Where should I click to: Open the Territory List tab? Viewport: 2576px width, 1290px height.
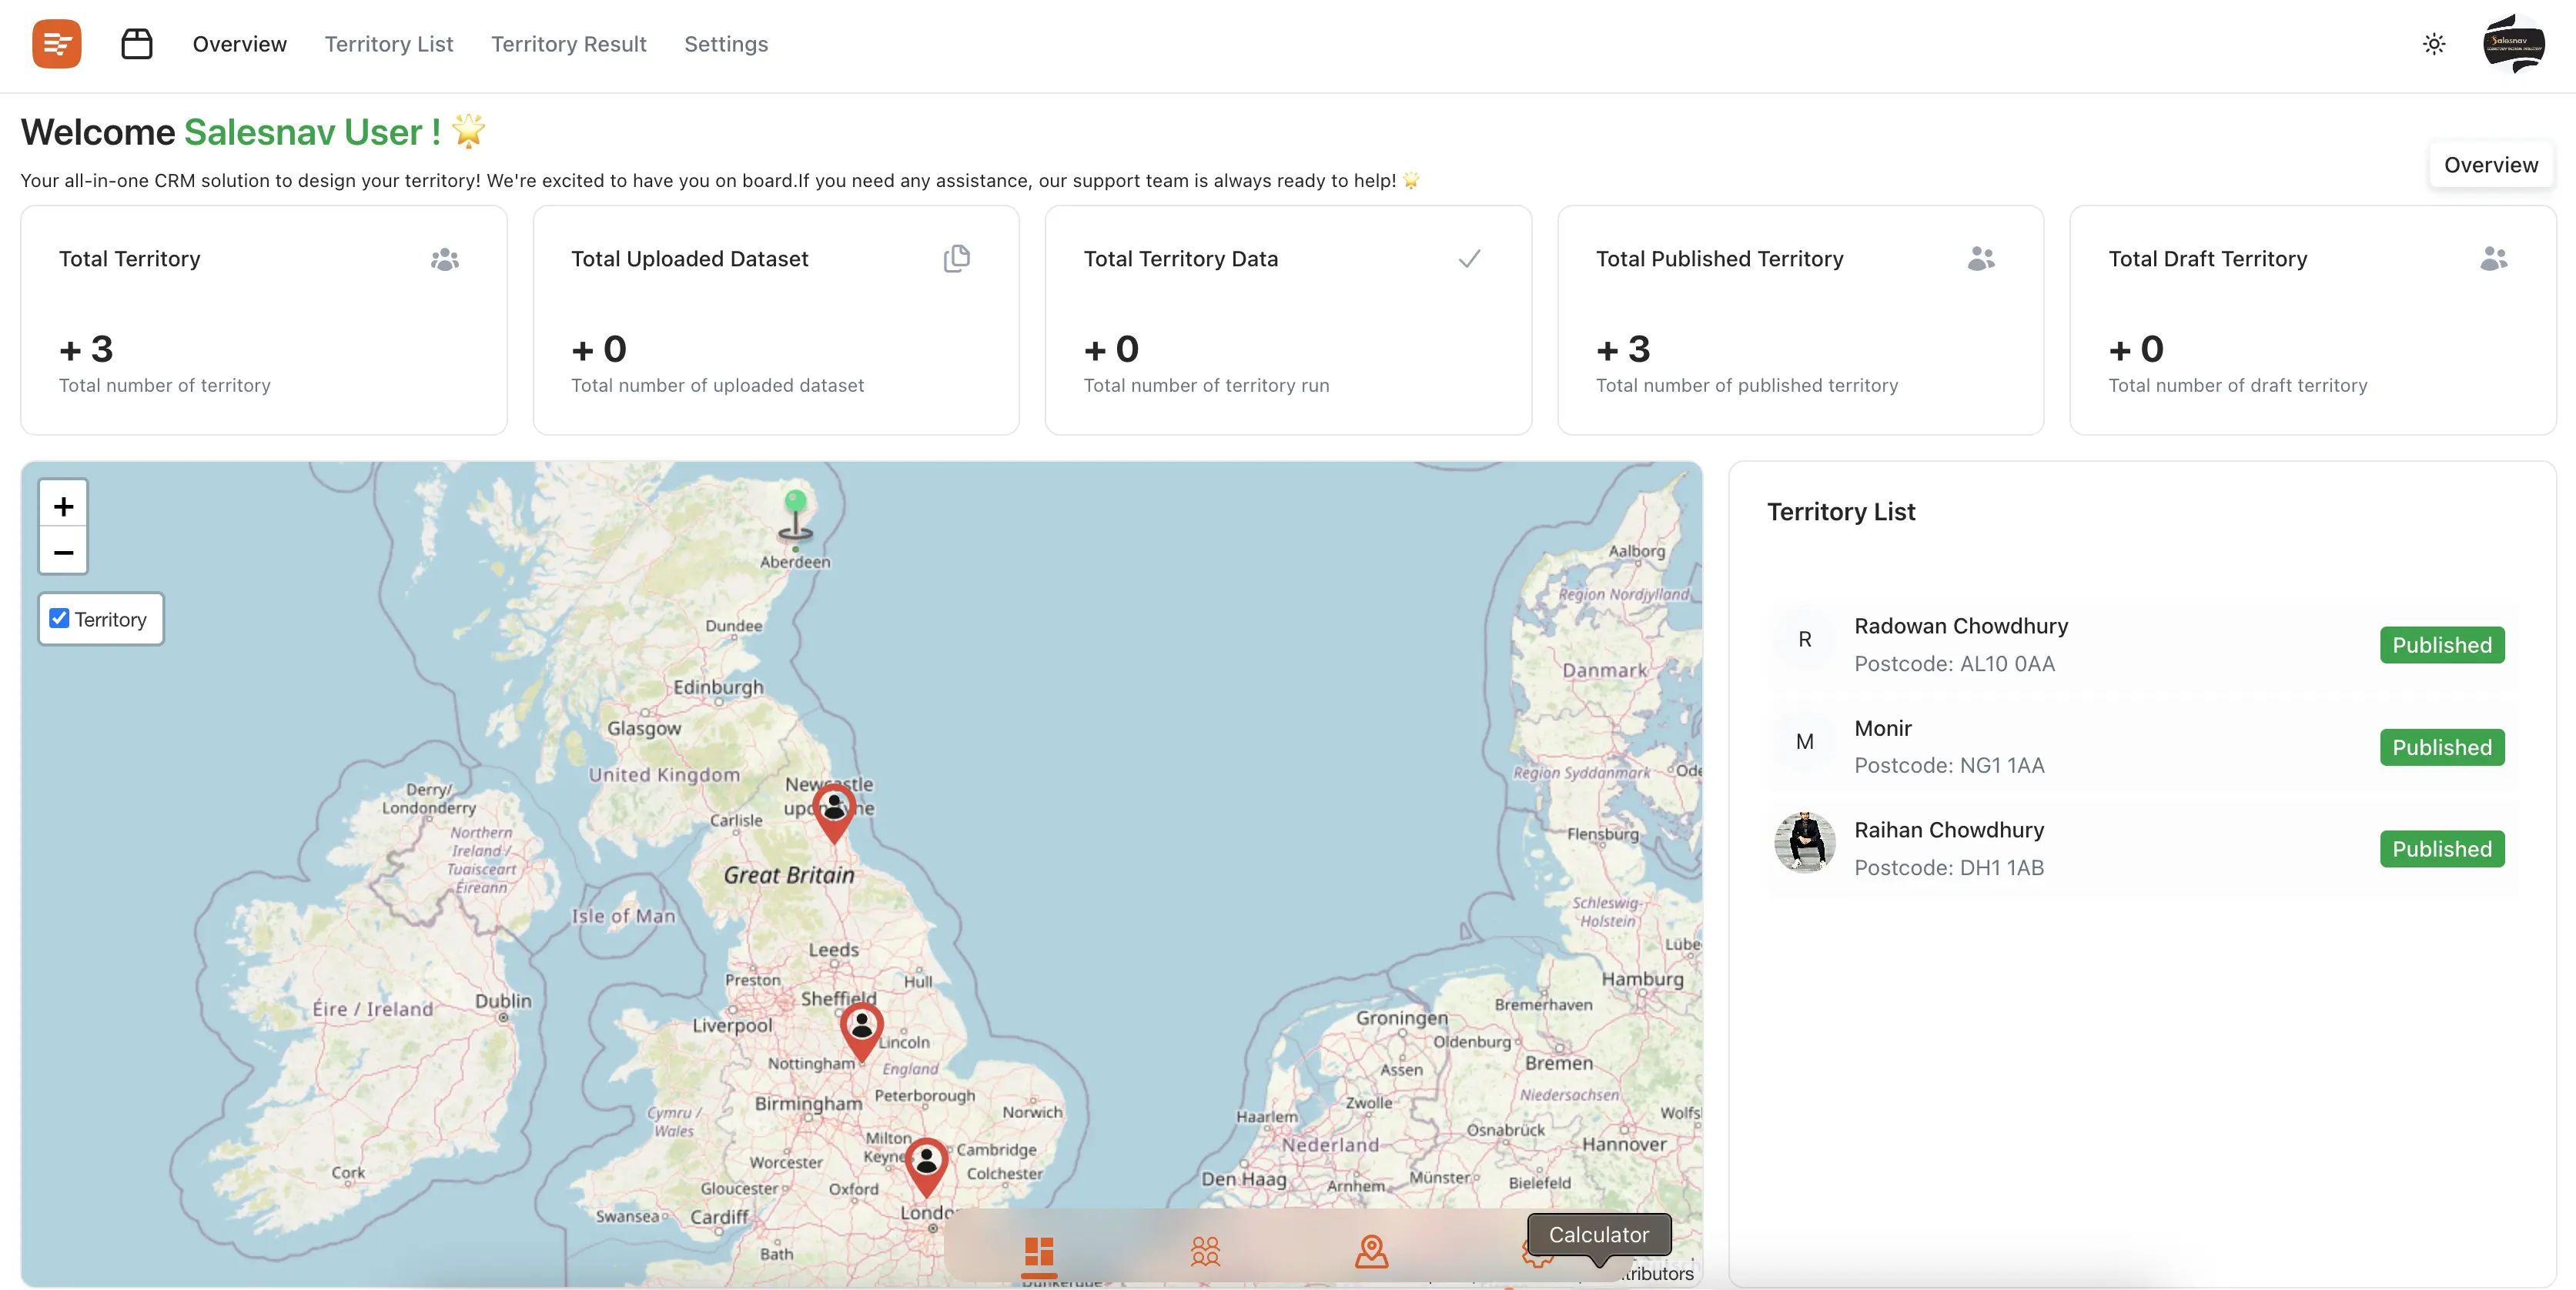388,44
